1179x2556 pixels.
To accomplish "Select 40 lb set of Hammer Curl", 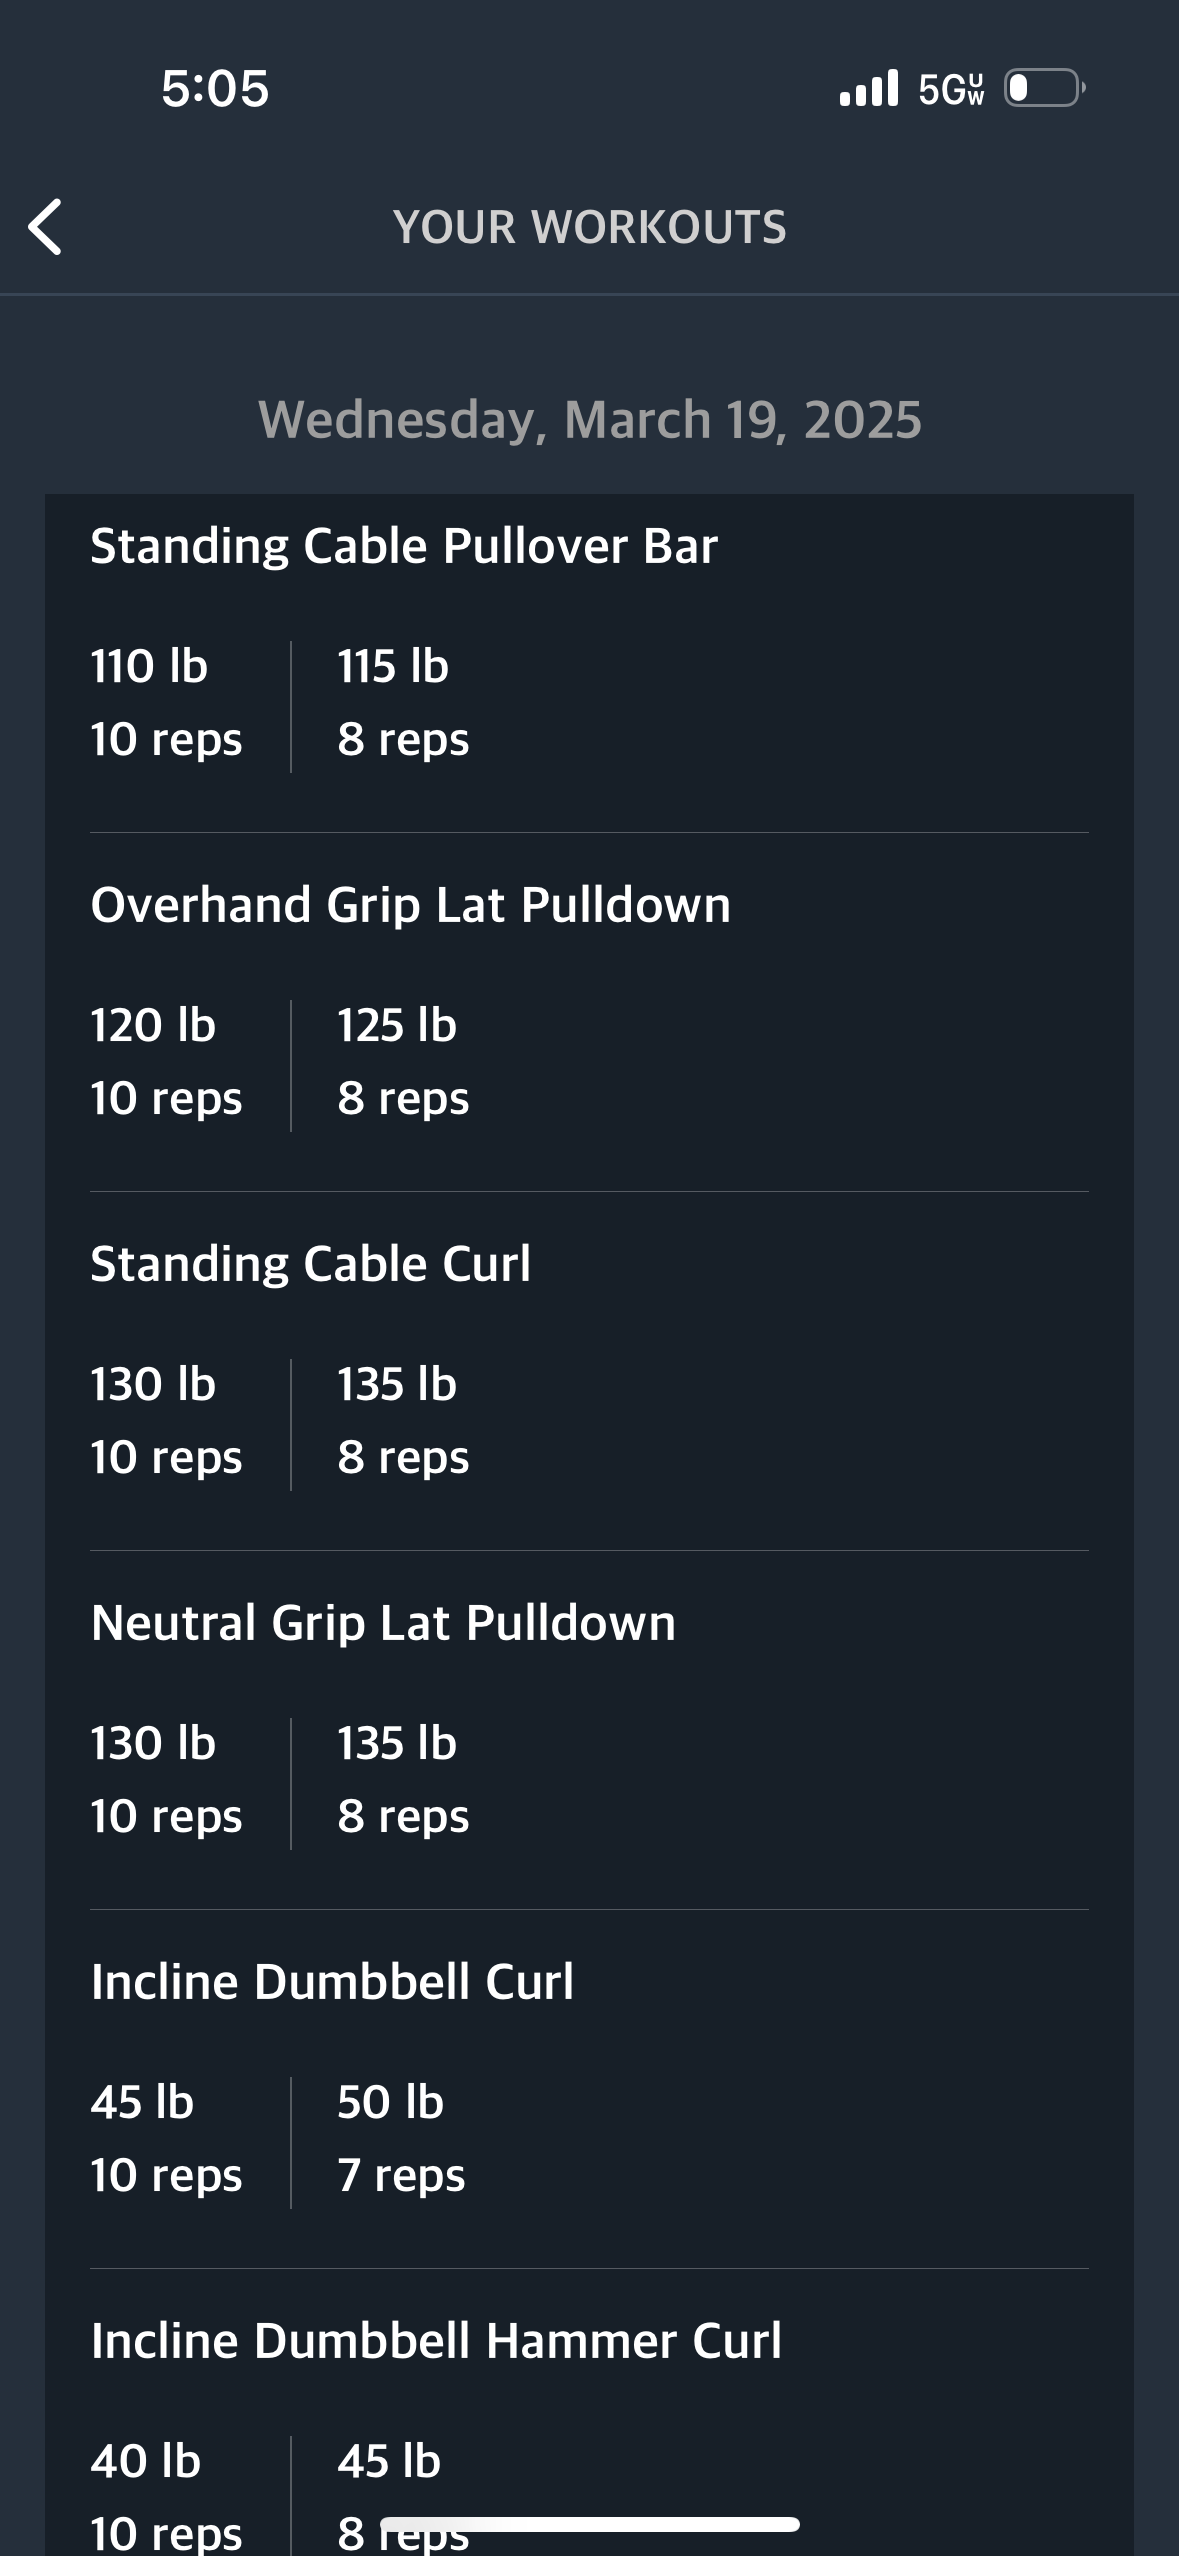I will (x=166, y=2495).
